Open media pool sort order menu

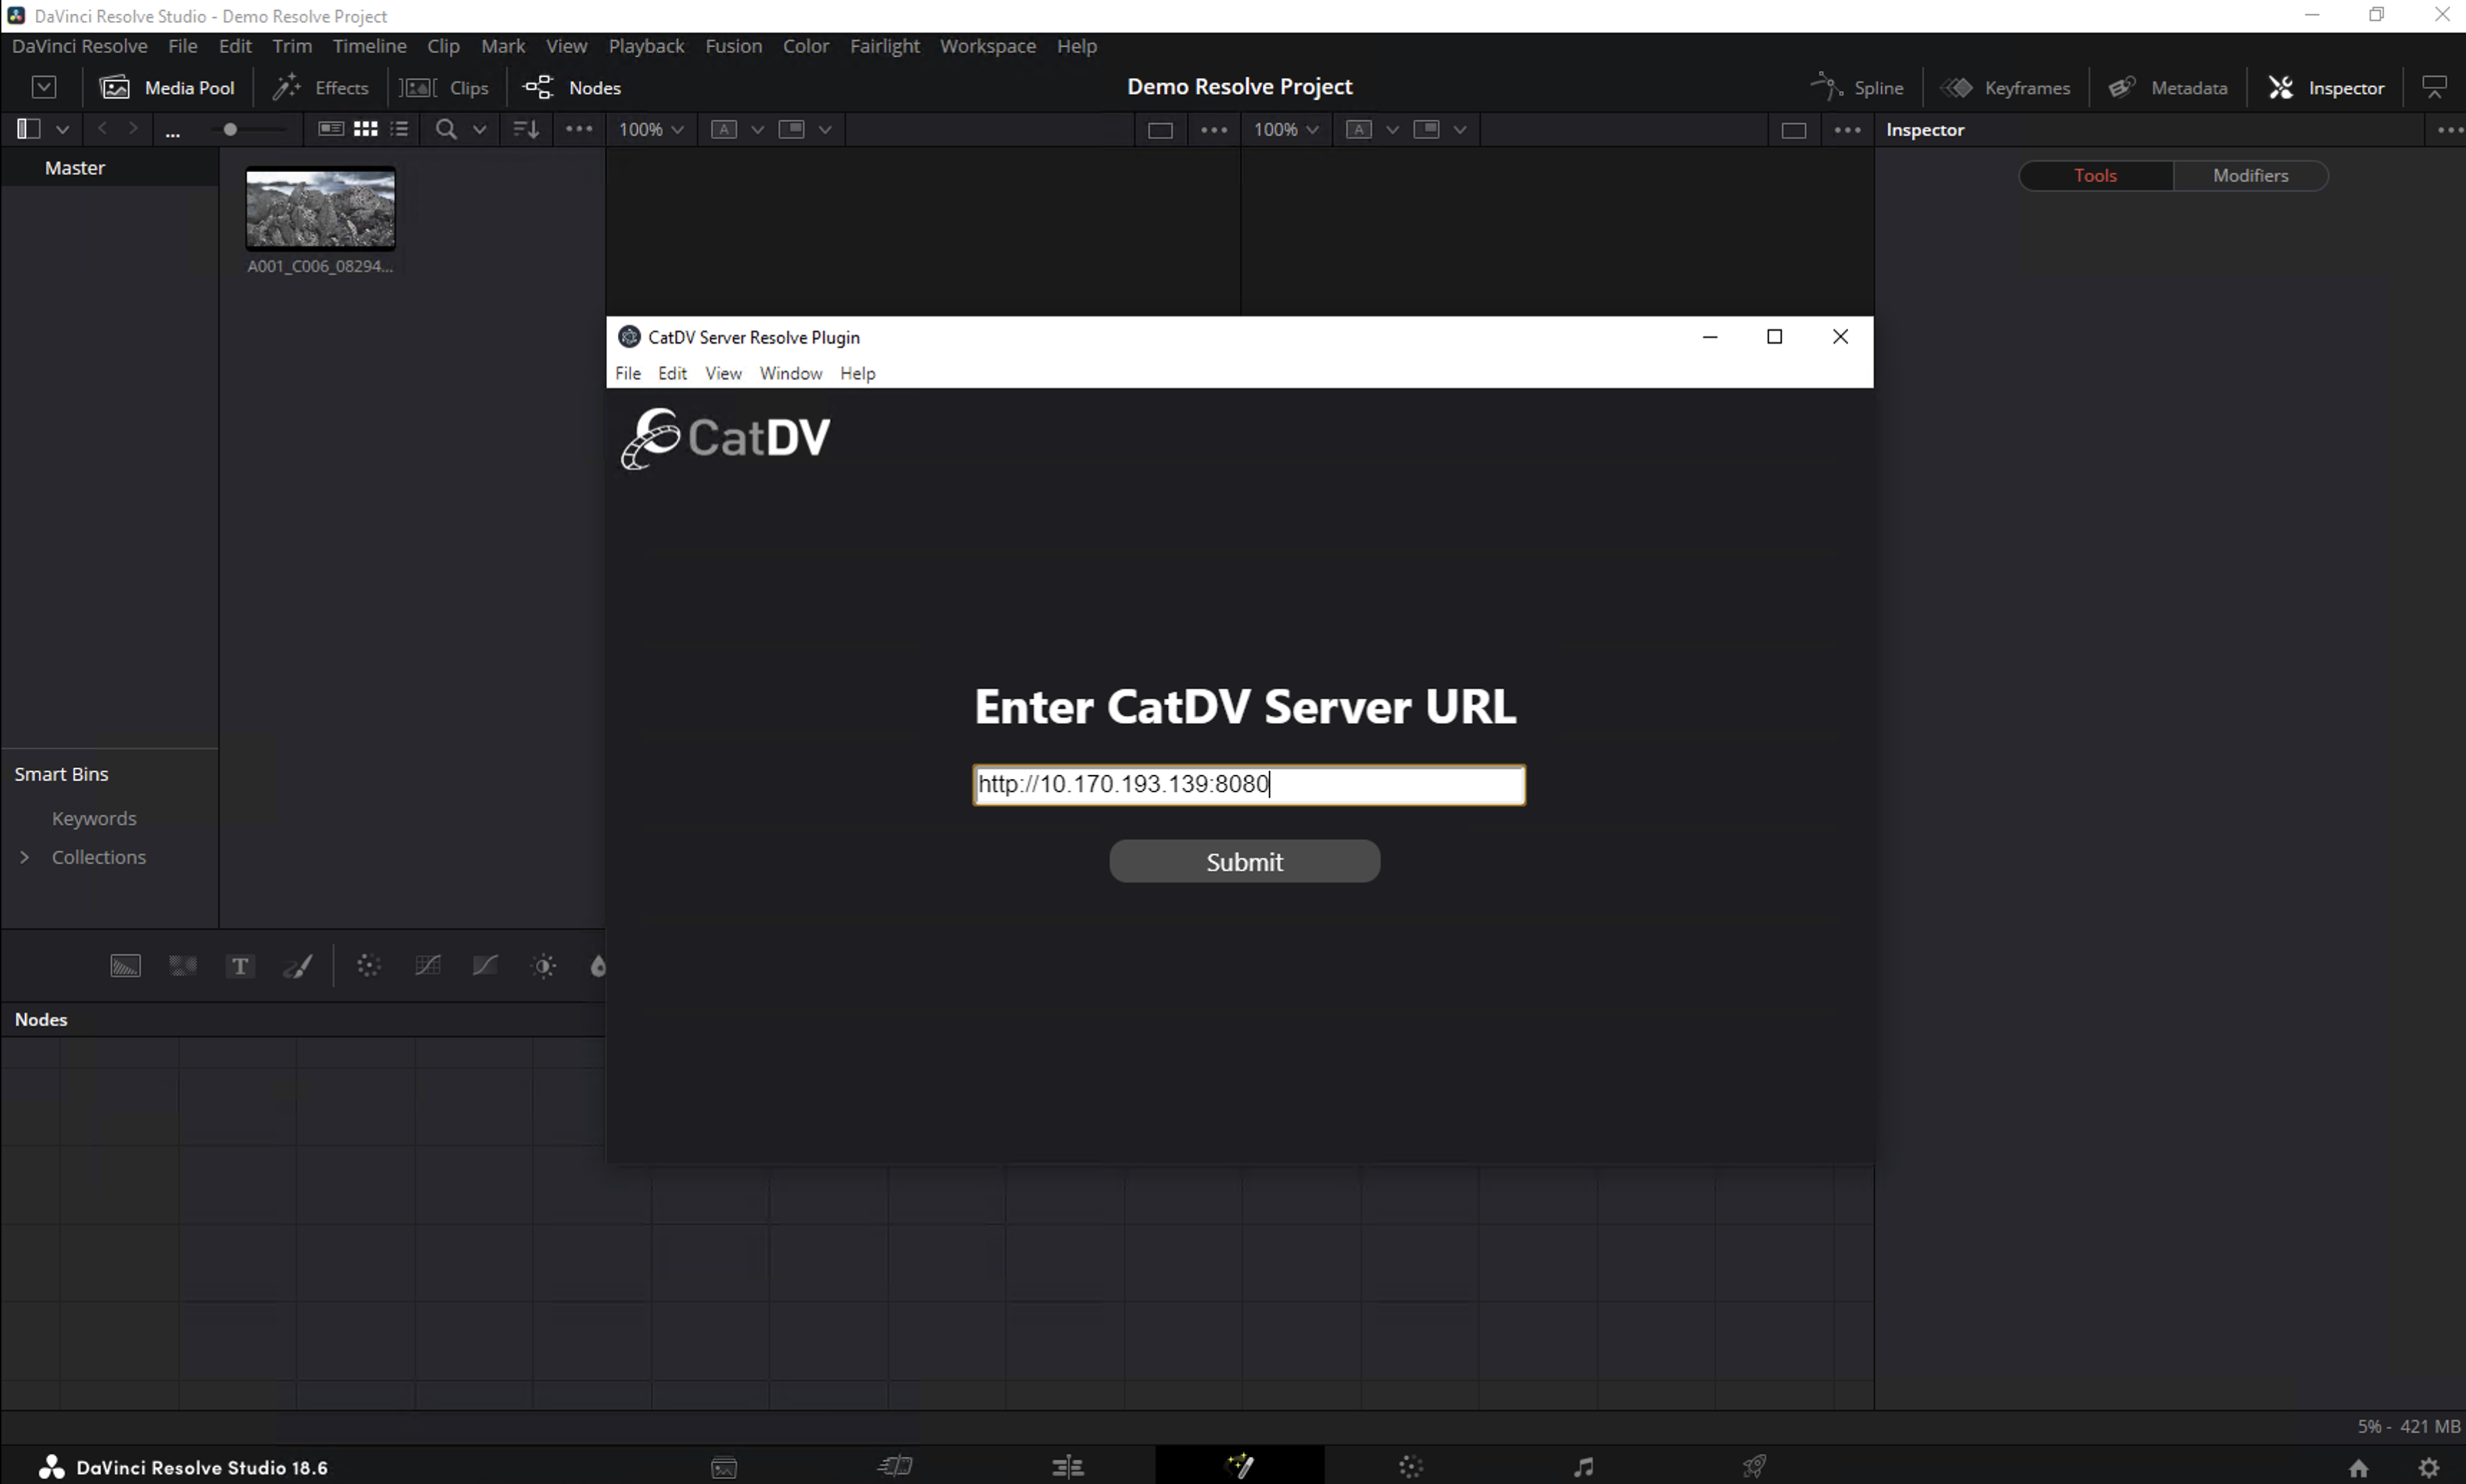[526, 129]
